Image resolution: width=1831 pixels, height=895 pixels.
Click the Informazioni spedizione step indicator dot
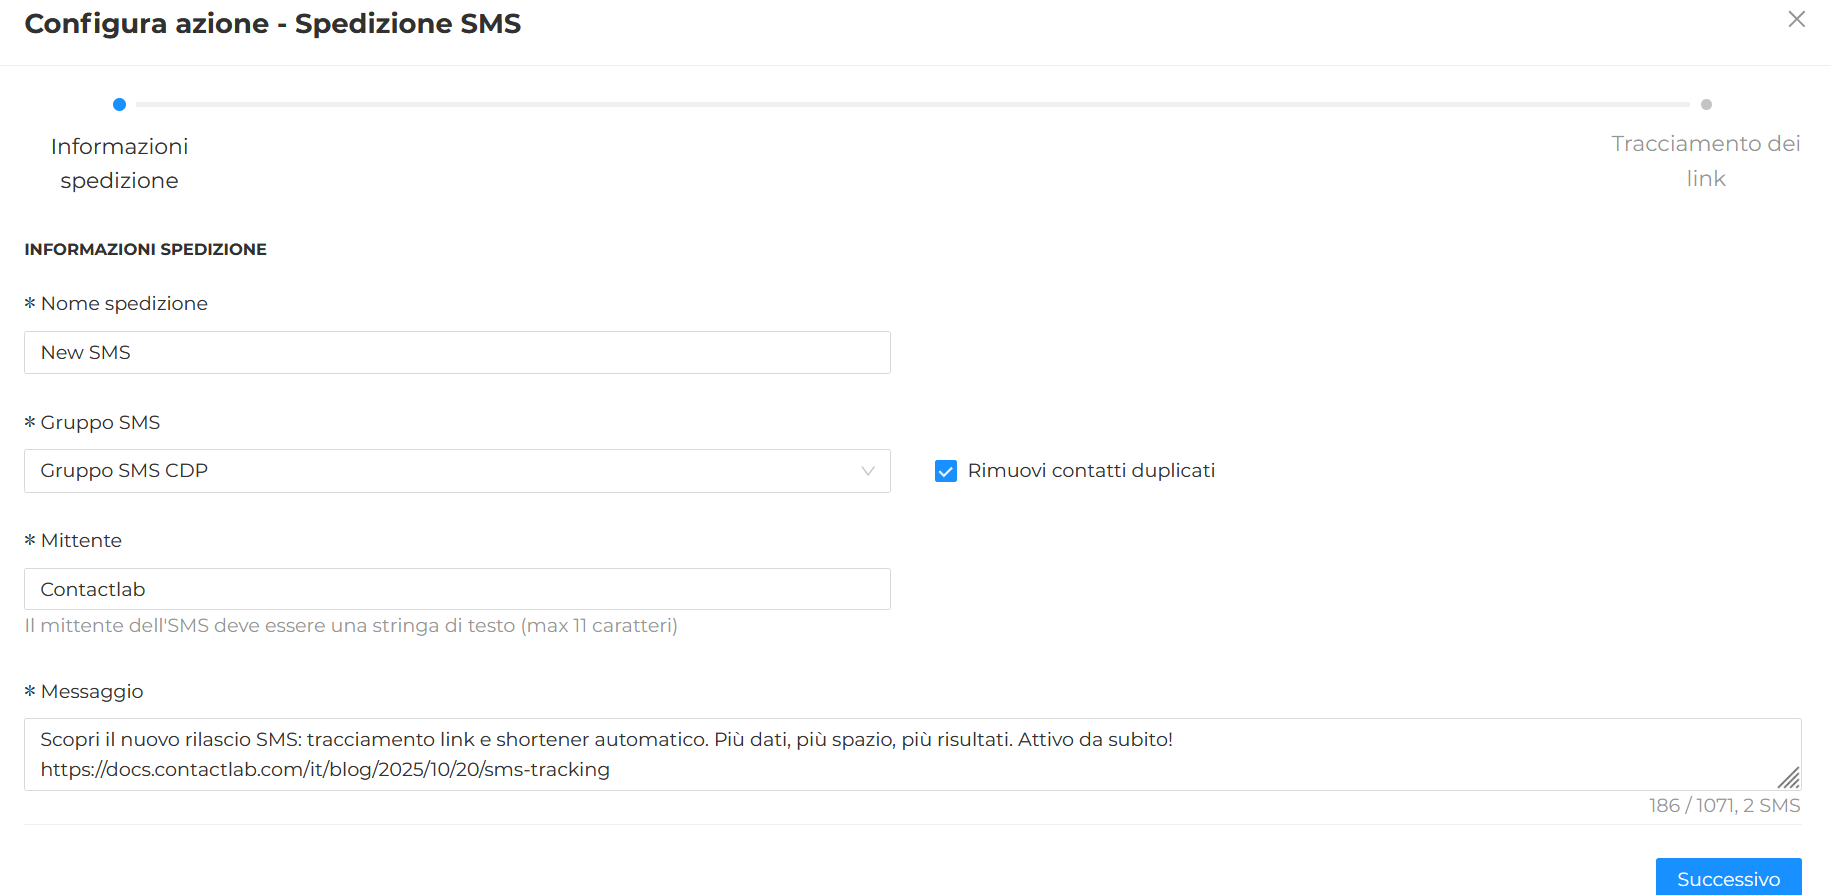tap(119, 104)
